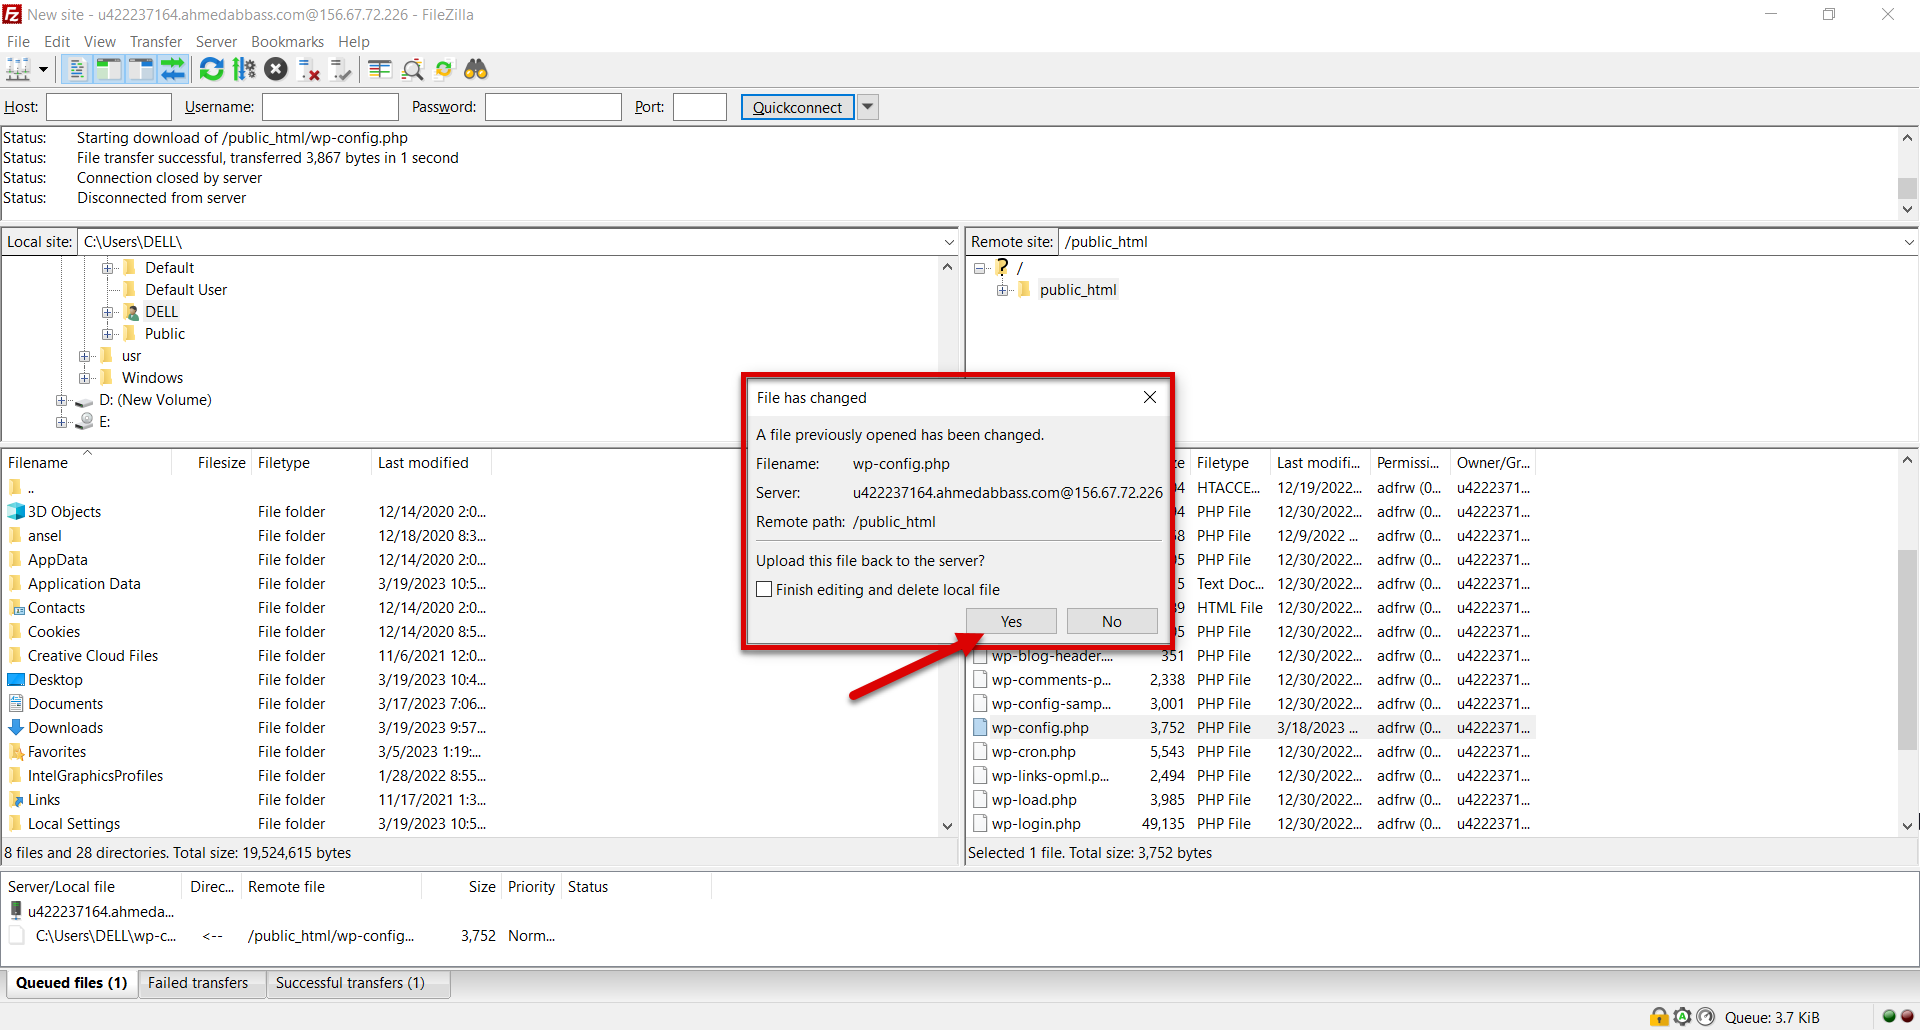Click the Host input field
Viewport: 1920px width, 1030px height.
pos(109,107)
